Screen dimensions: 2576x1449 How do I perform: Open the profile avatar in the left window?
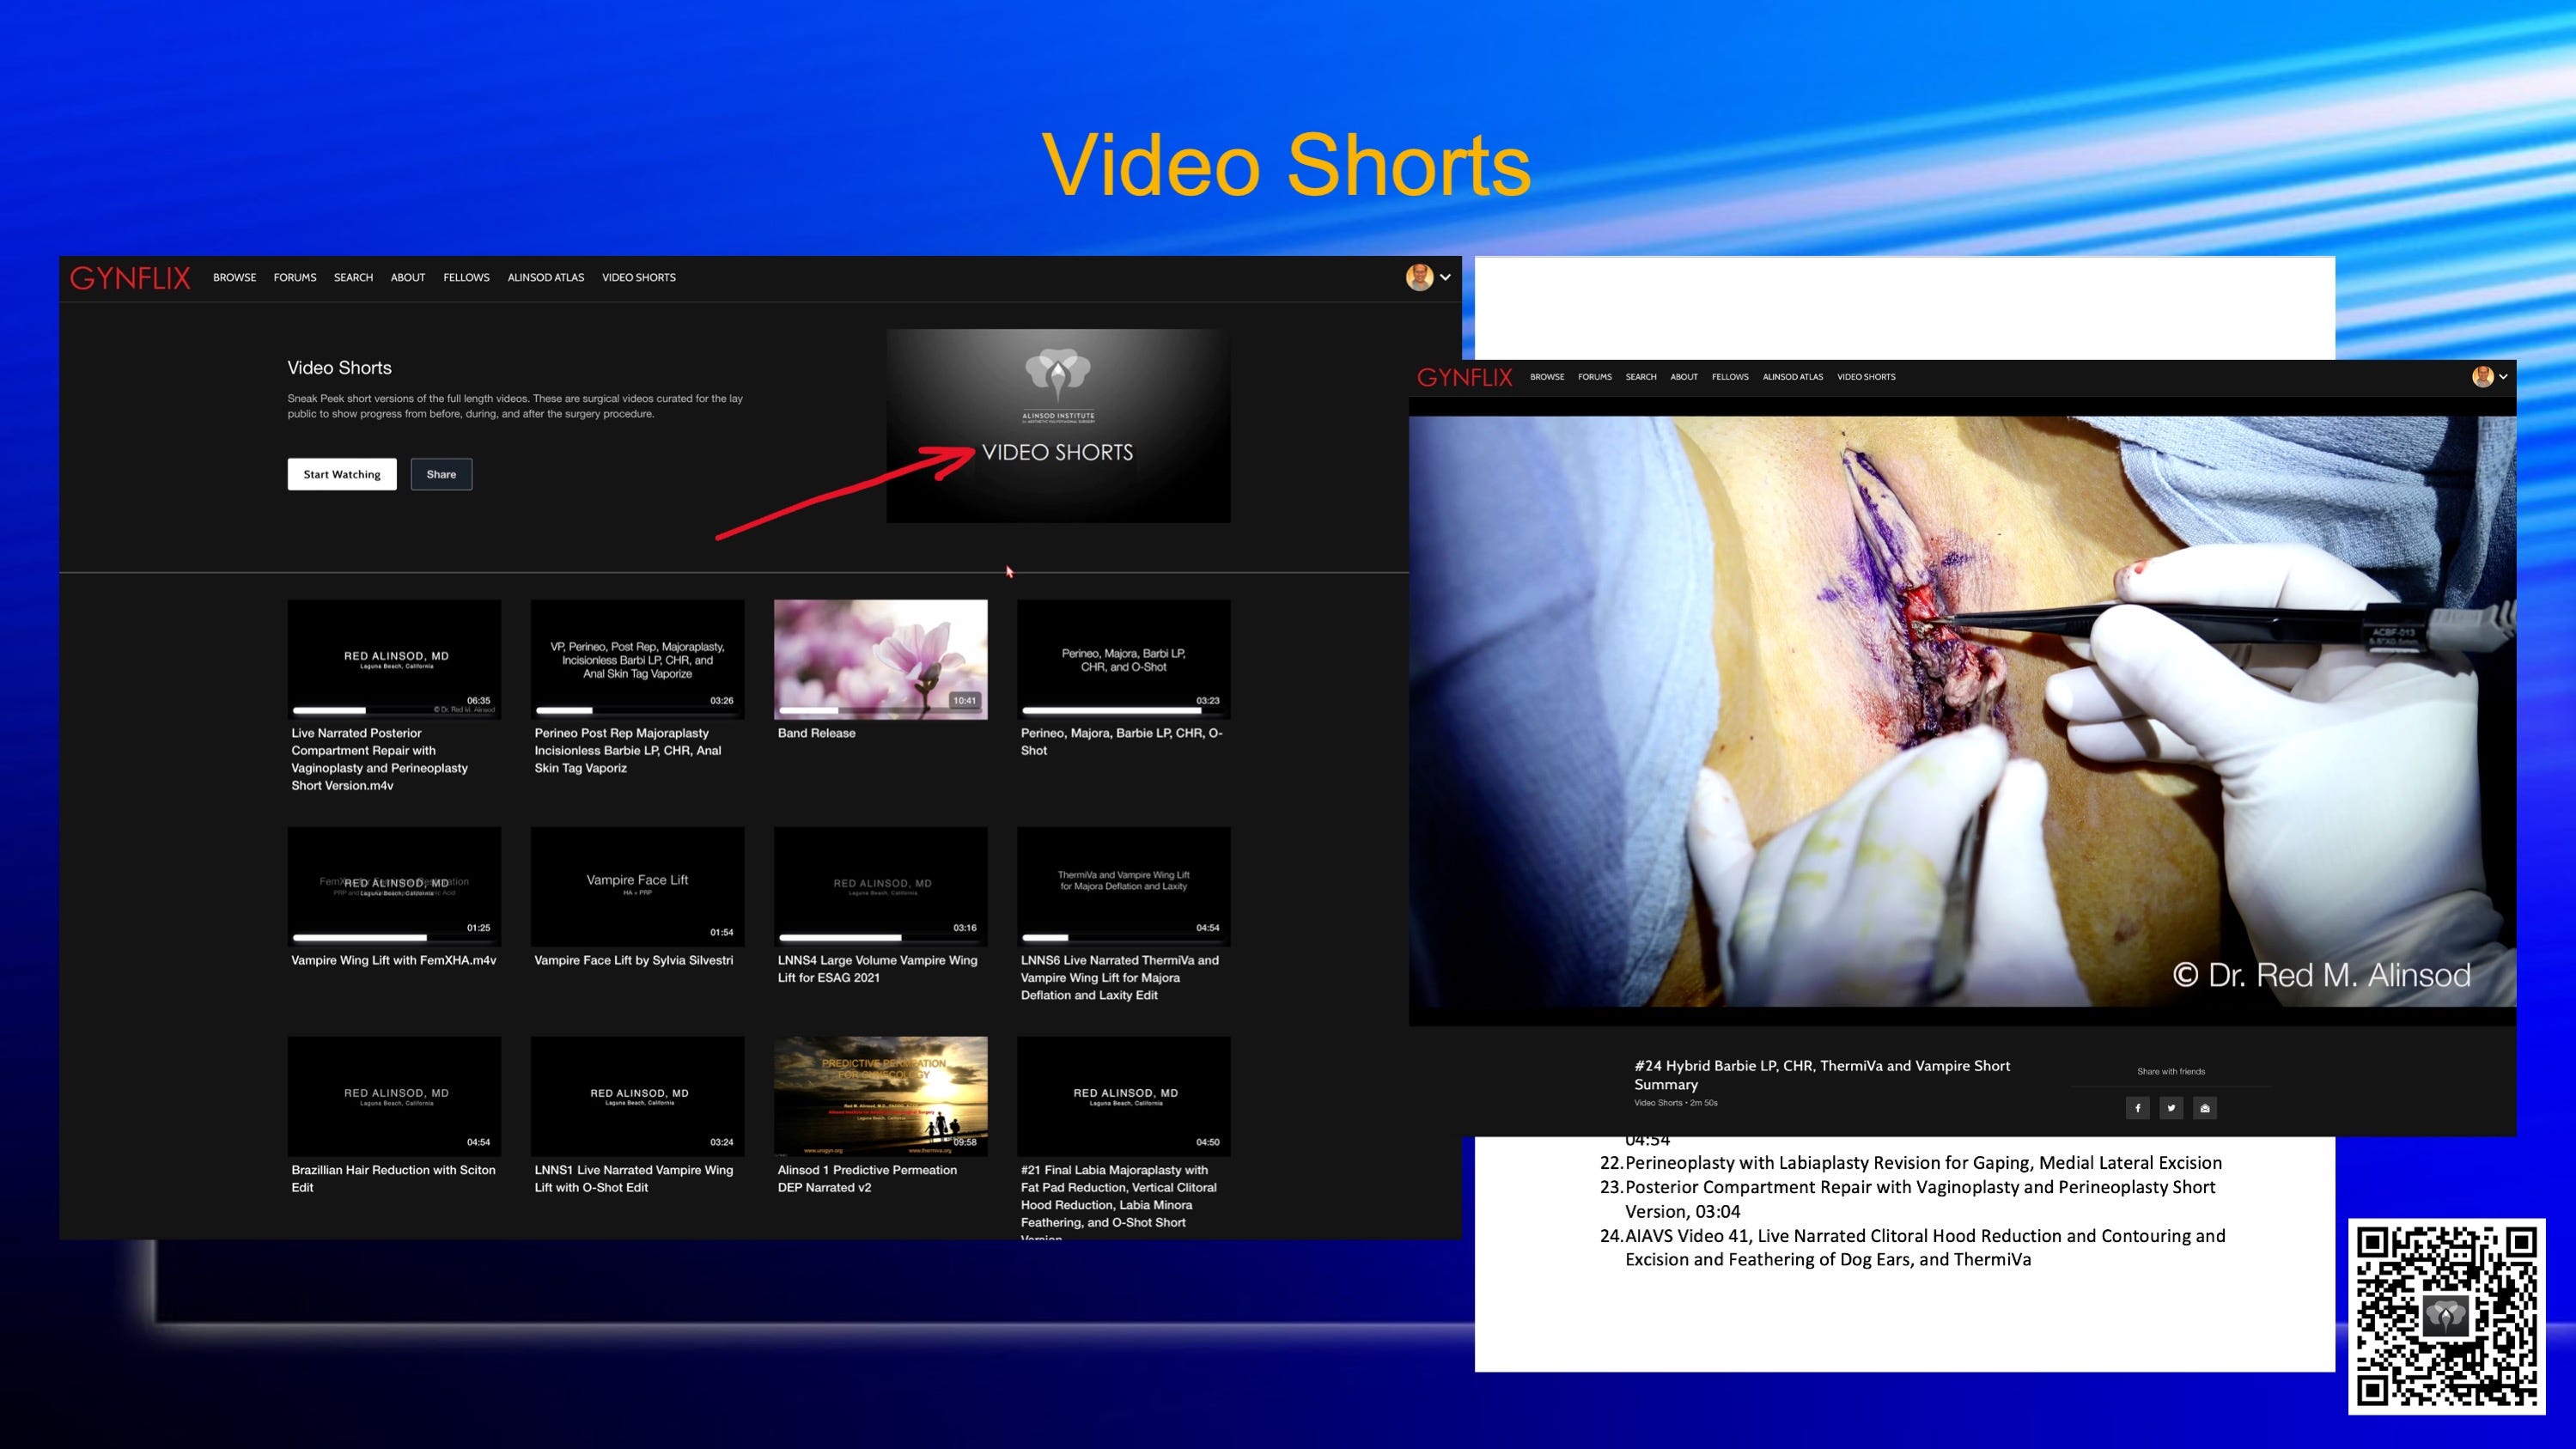pyautogui.click(x=1419, y=277)
